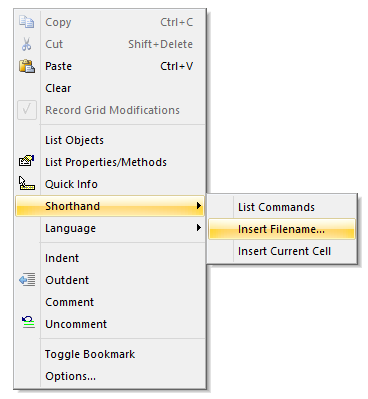Screen dimensions: 368x399
Task: Click the Outdent arrow icon
Action: point(27,280)
